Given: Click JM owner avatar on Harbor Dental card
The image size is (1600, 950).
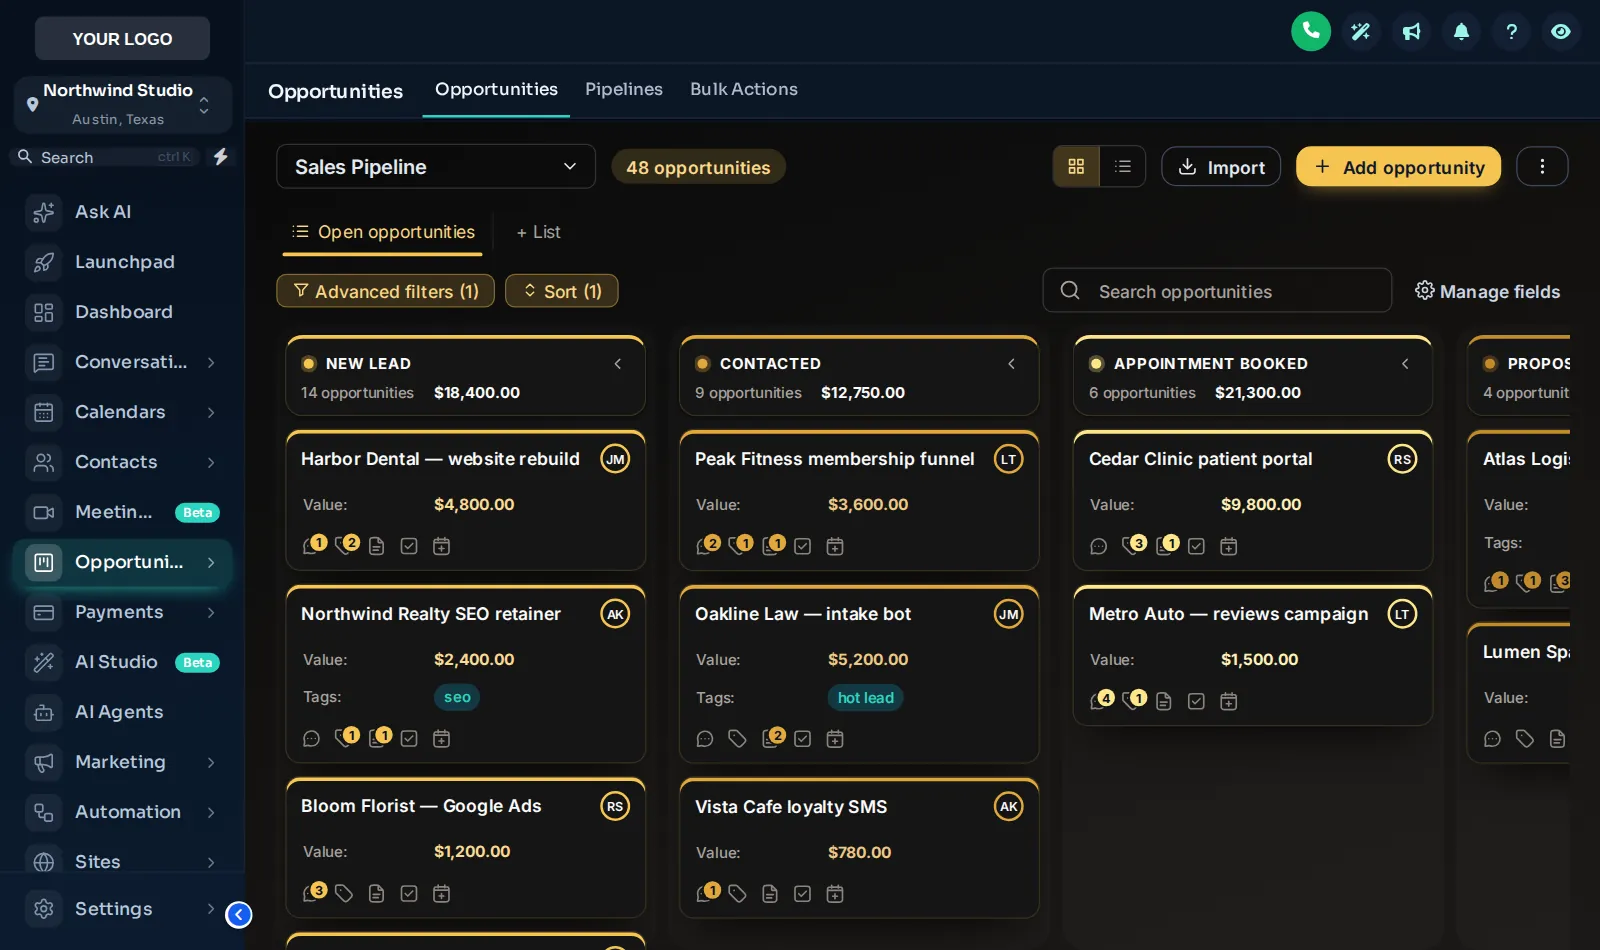Looking at the screenshot, I should (615, 459).
